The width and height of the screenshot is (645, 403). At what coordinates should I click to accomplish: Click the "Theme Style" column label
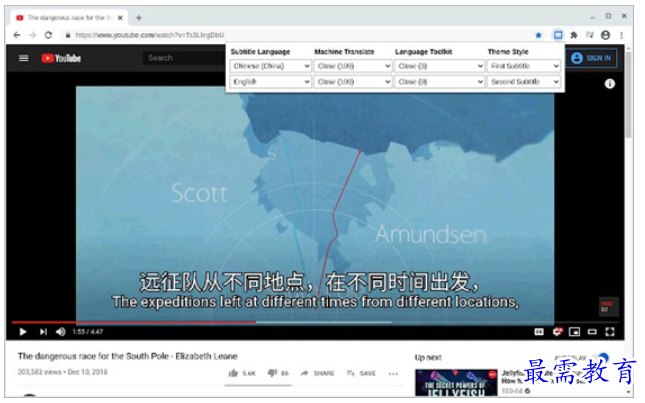[x=508, y=52]
